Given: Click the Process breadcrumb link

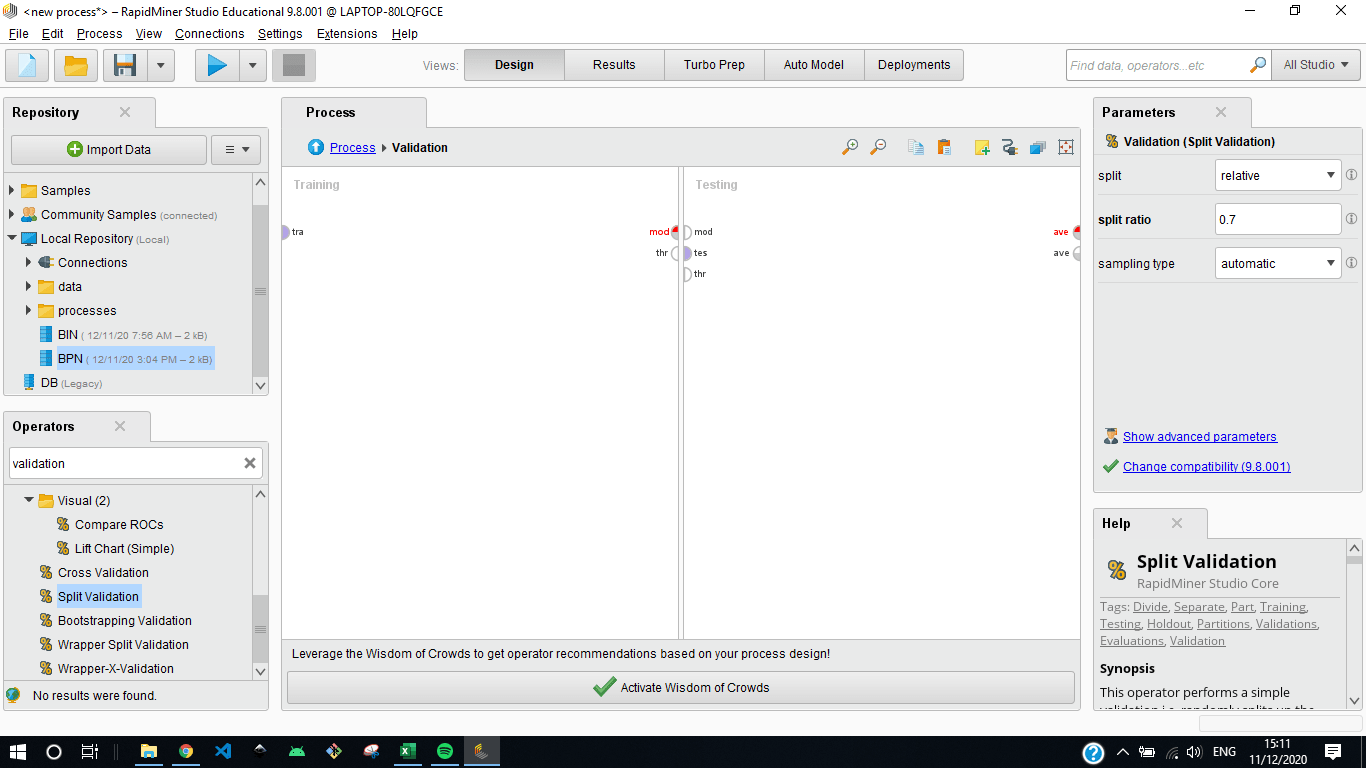Looking at the screenshot, I should pyautogui.click(x=352, y=147).
